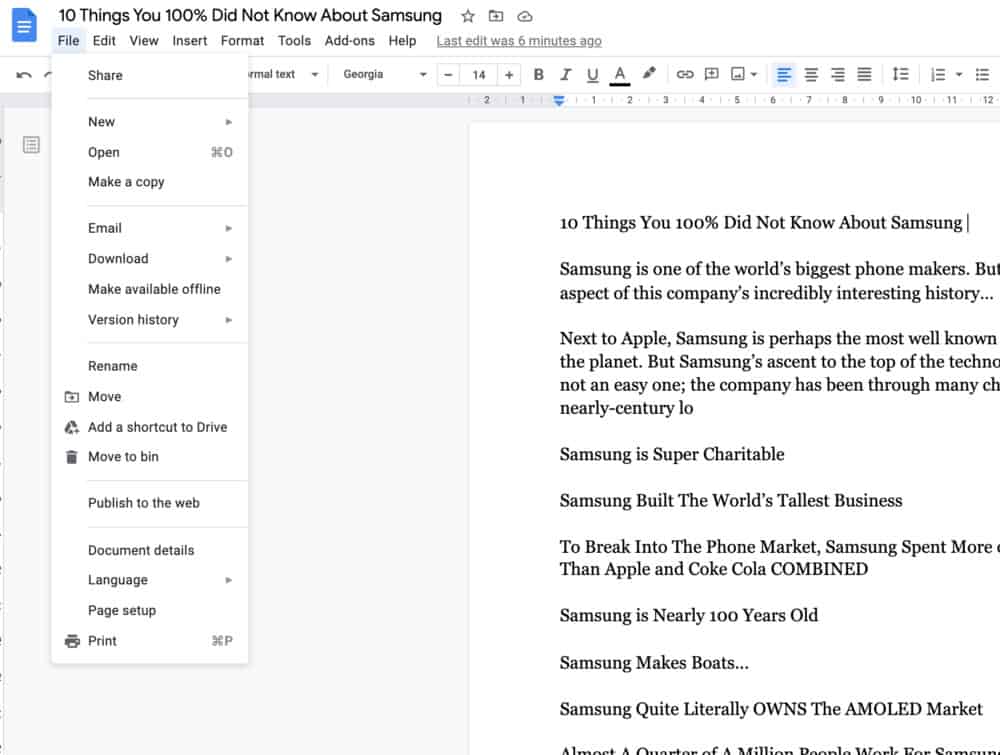1000x755 pixels.
Task: Add a comment using the toolbar icon
Action: pyautogui.click(x=711, y=74)
